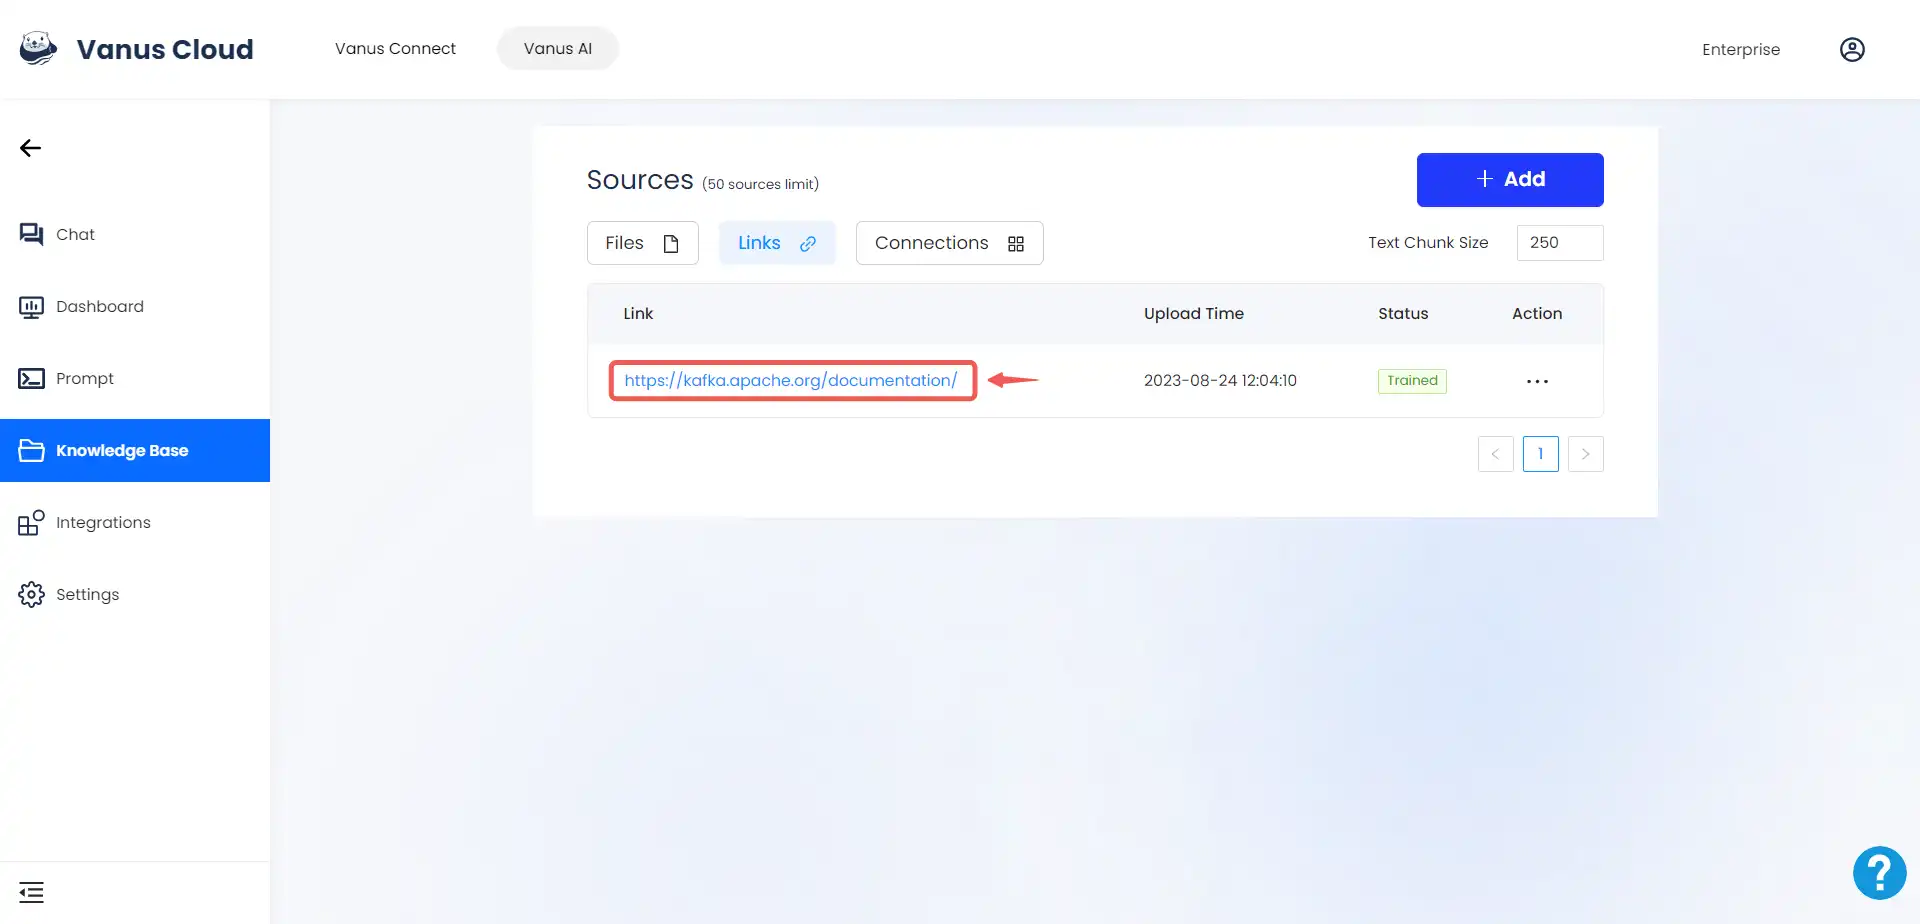Screen dimensions: 1920x924
Task: Go to the previous page arrow
Action: coord(1495,454)
